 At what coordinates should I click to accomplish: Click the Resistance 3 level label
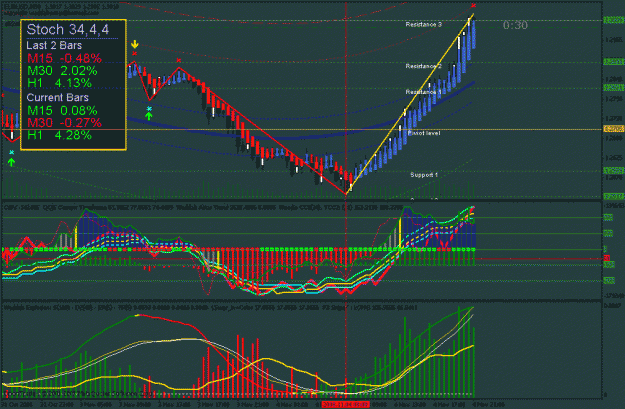(424, 25)
